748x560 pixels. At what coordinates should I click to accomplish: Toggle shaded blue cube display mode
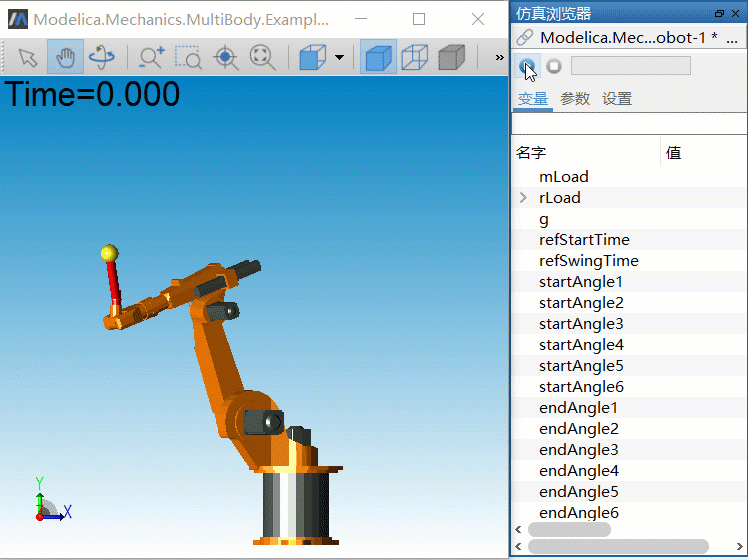pos(377,58)
